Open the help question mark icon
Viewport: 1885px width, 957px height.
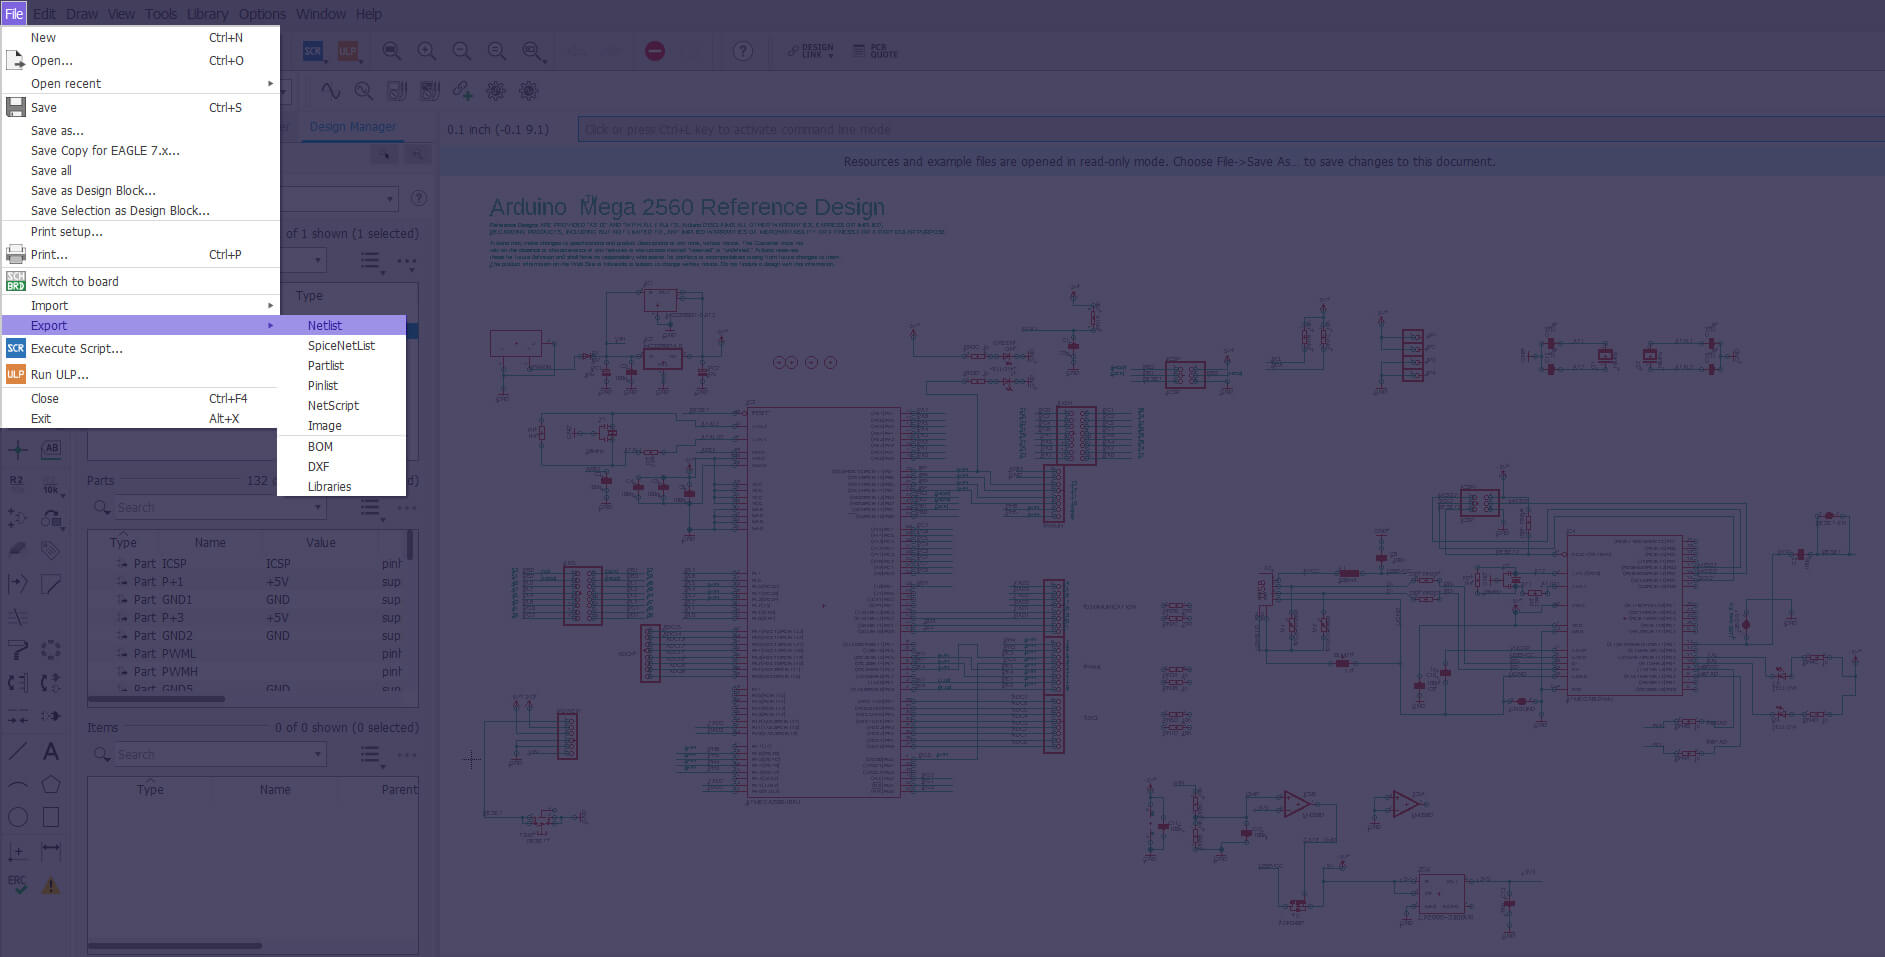[743, 51]
